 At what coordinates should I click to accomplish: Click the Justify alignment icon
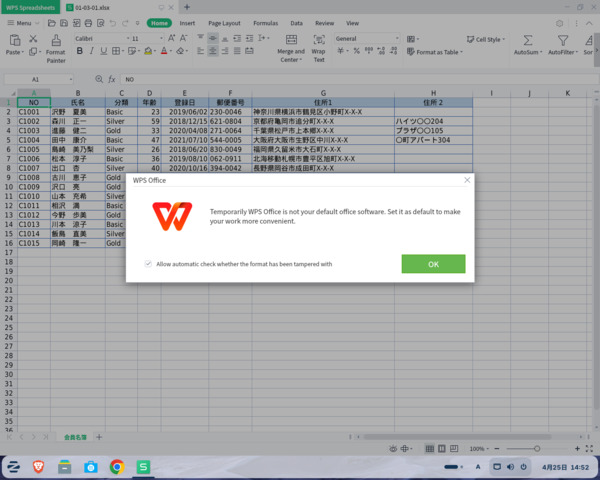(237, 51)
